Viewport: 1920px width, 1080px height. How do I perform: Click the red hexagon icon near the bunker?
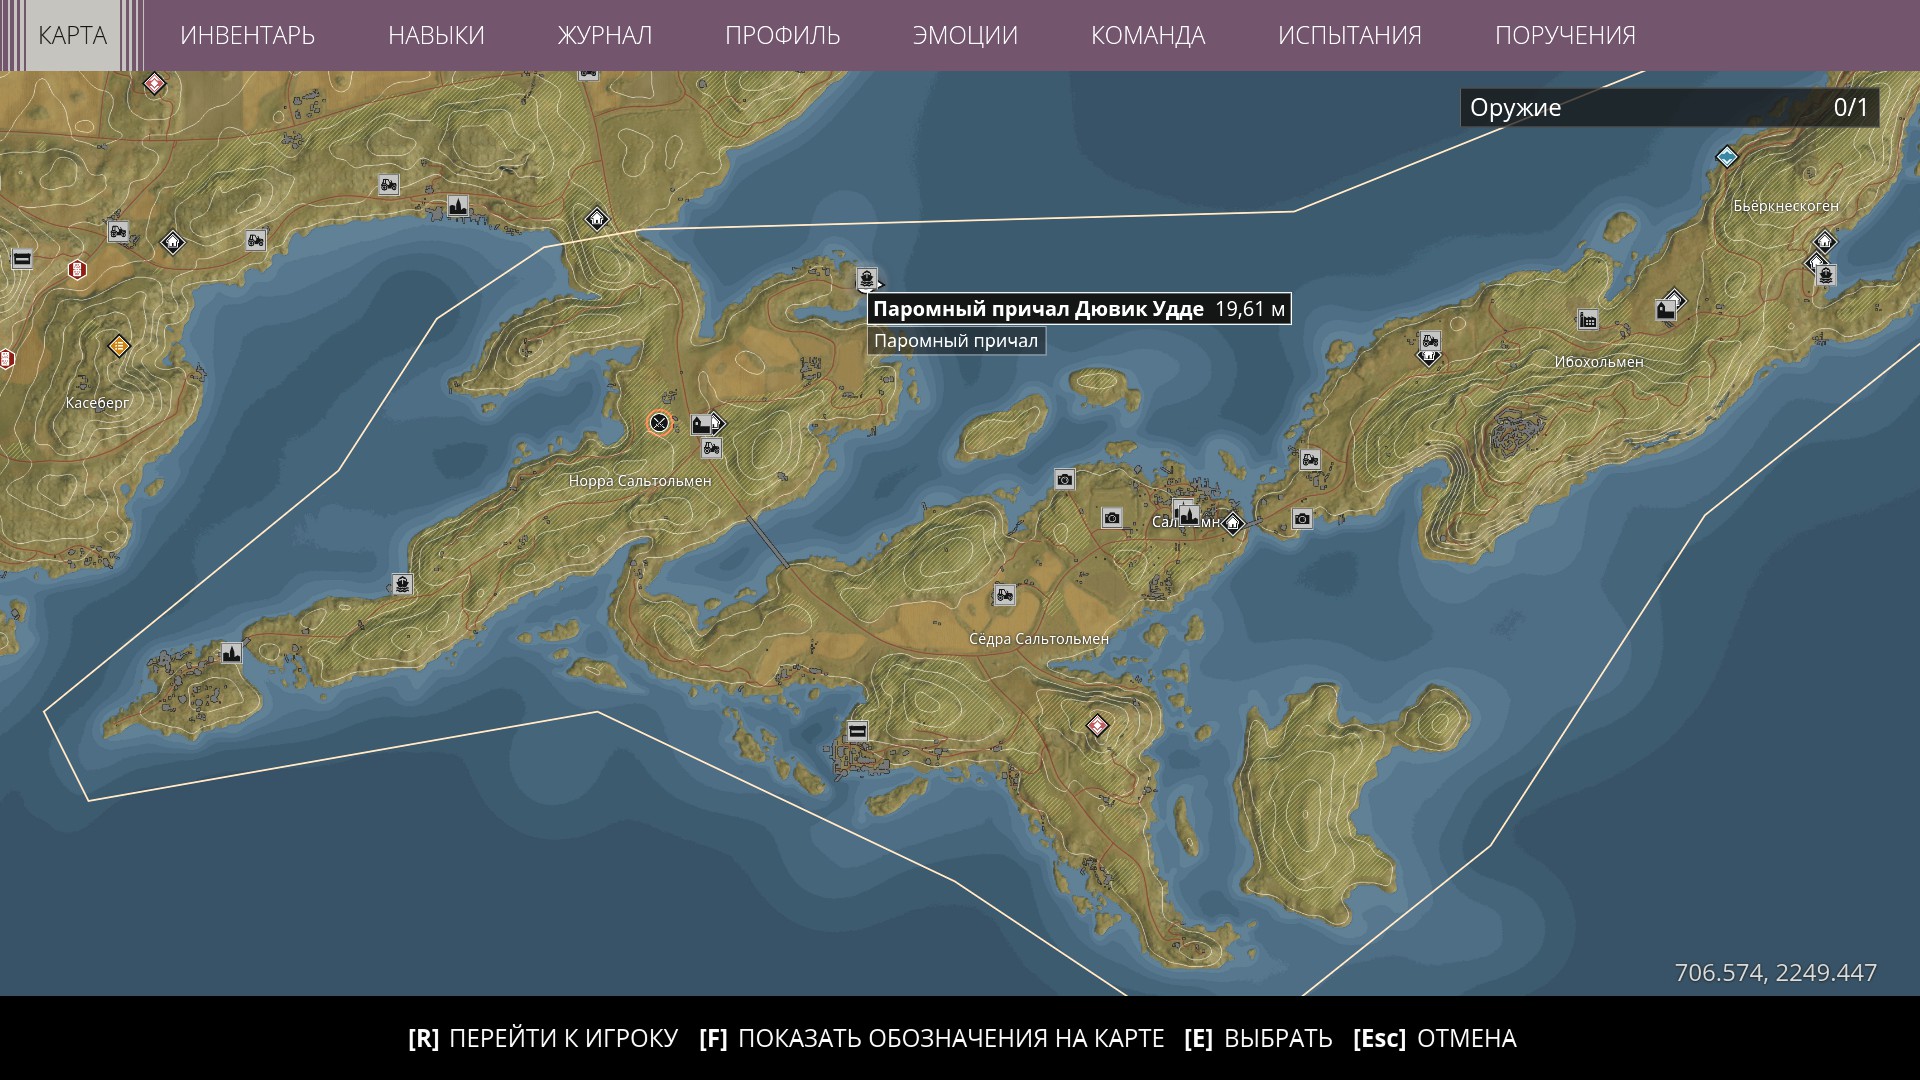(x=77, y=269)
